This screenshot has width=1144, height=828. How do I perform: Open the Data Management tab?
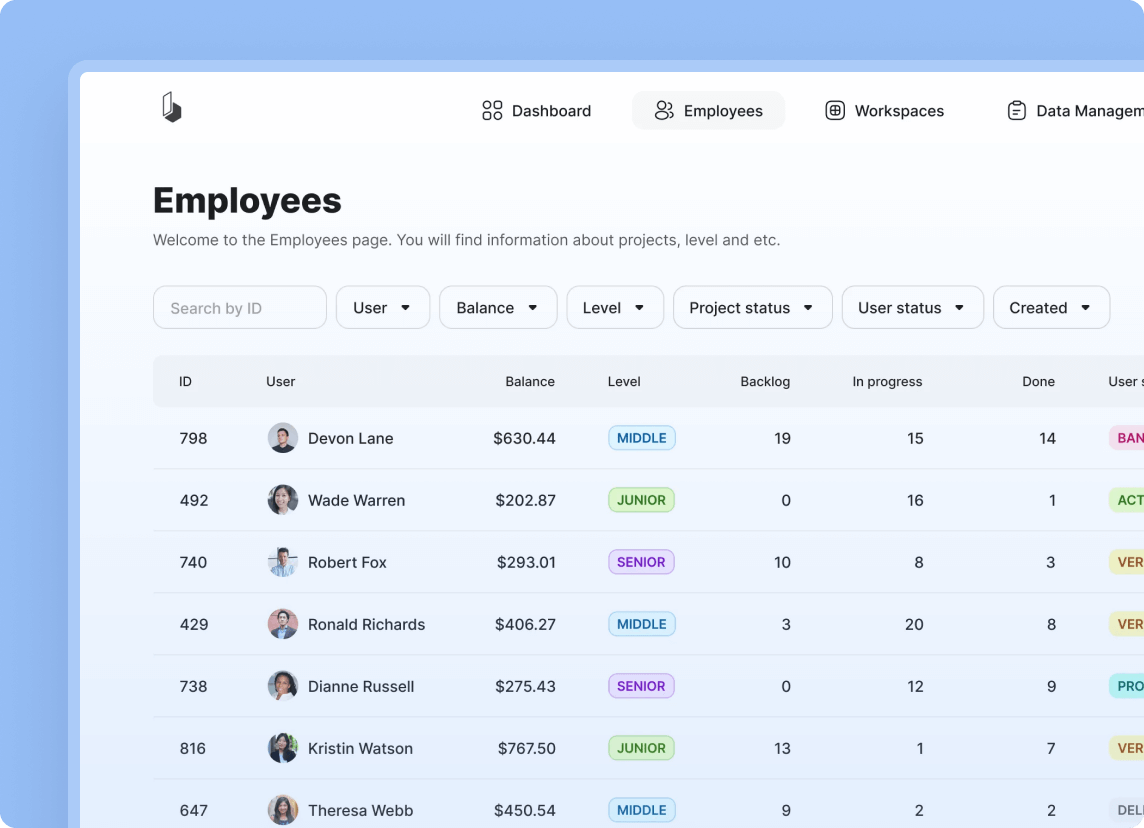pyautogui.click(x=1074, y=111)
